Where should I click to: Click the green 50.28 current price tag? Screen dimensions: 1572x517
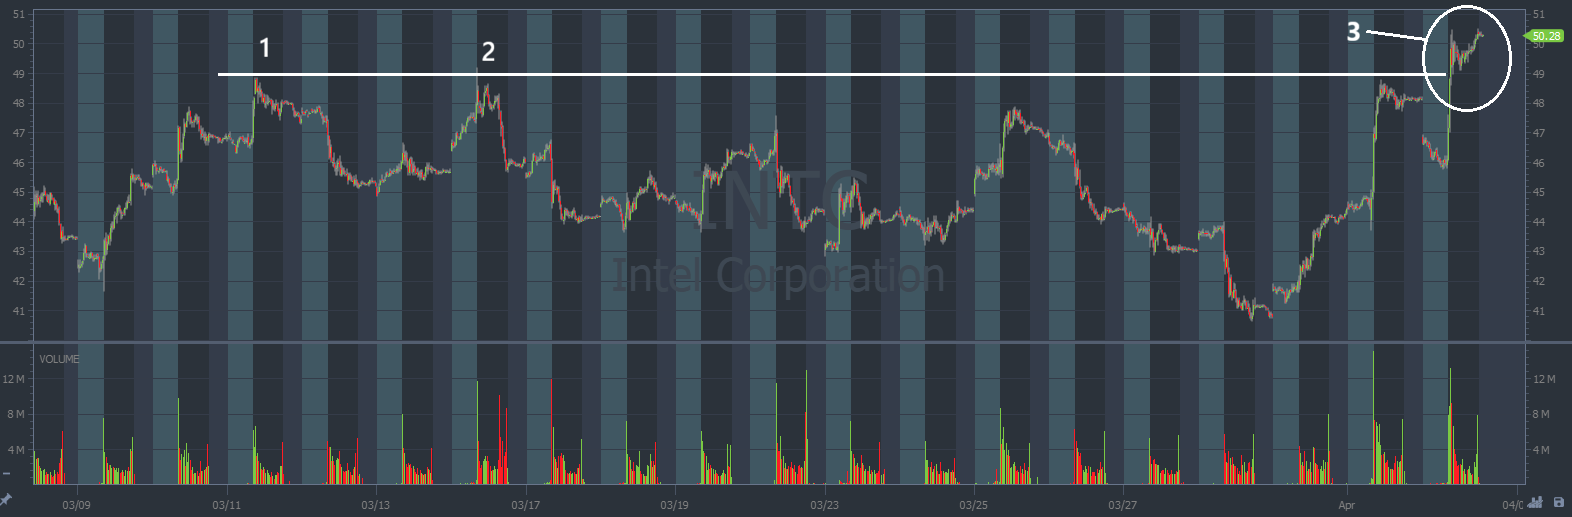(x=1545, y=36)
